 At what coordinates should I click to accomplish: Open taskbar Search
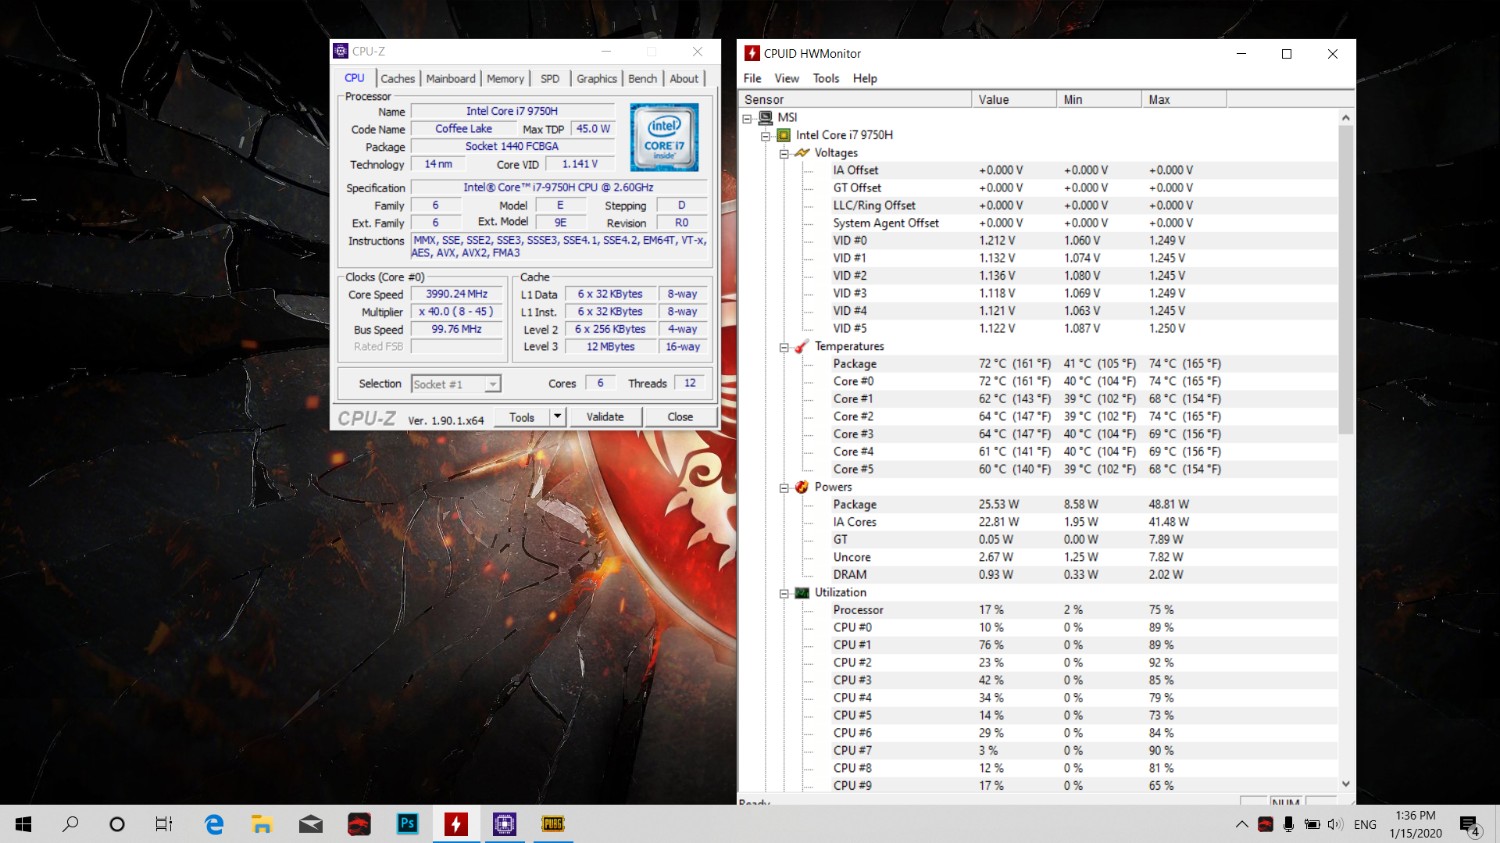point(70,824)
